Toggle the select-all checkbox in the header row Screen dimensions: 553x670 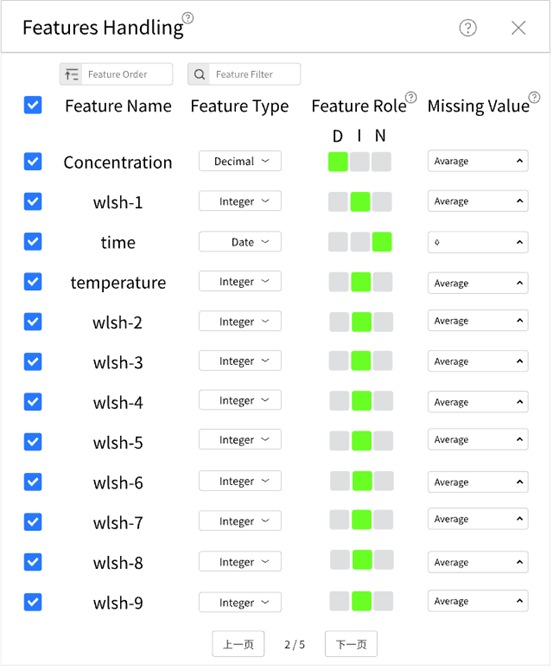[33, 105]
